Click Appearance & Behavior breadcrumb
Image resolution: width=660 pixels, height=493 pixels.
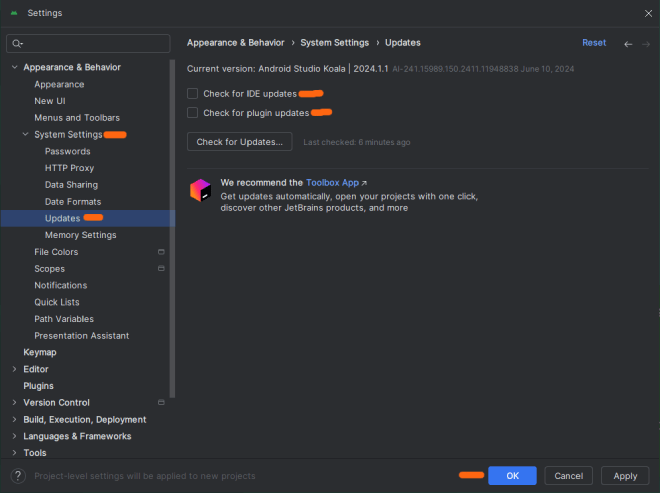[x=236, y=43]
